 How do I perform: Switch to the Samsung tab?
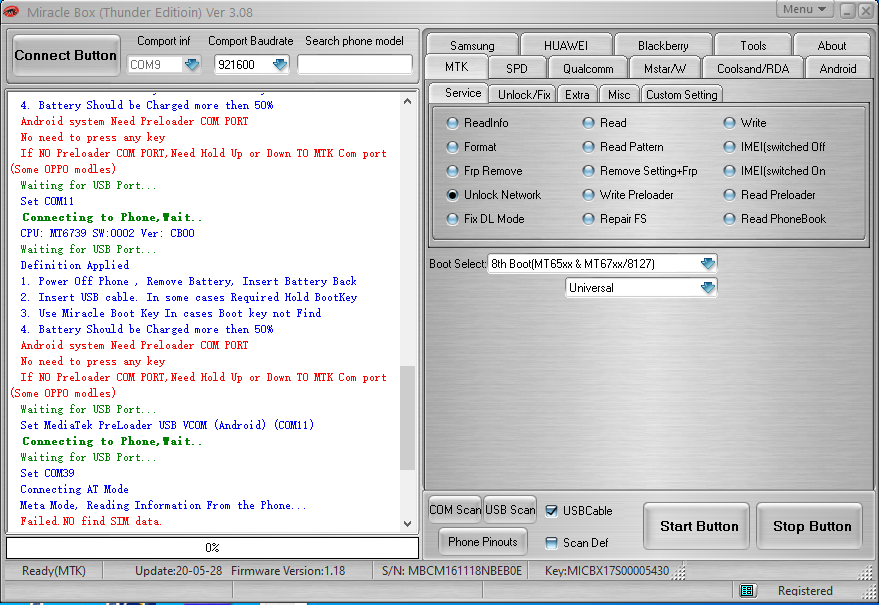click(x=472, y=45)
